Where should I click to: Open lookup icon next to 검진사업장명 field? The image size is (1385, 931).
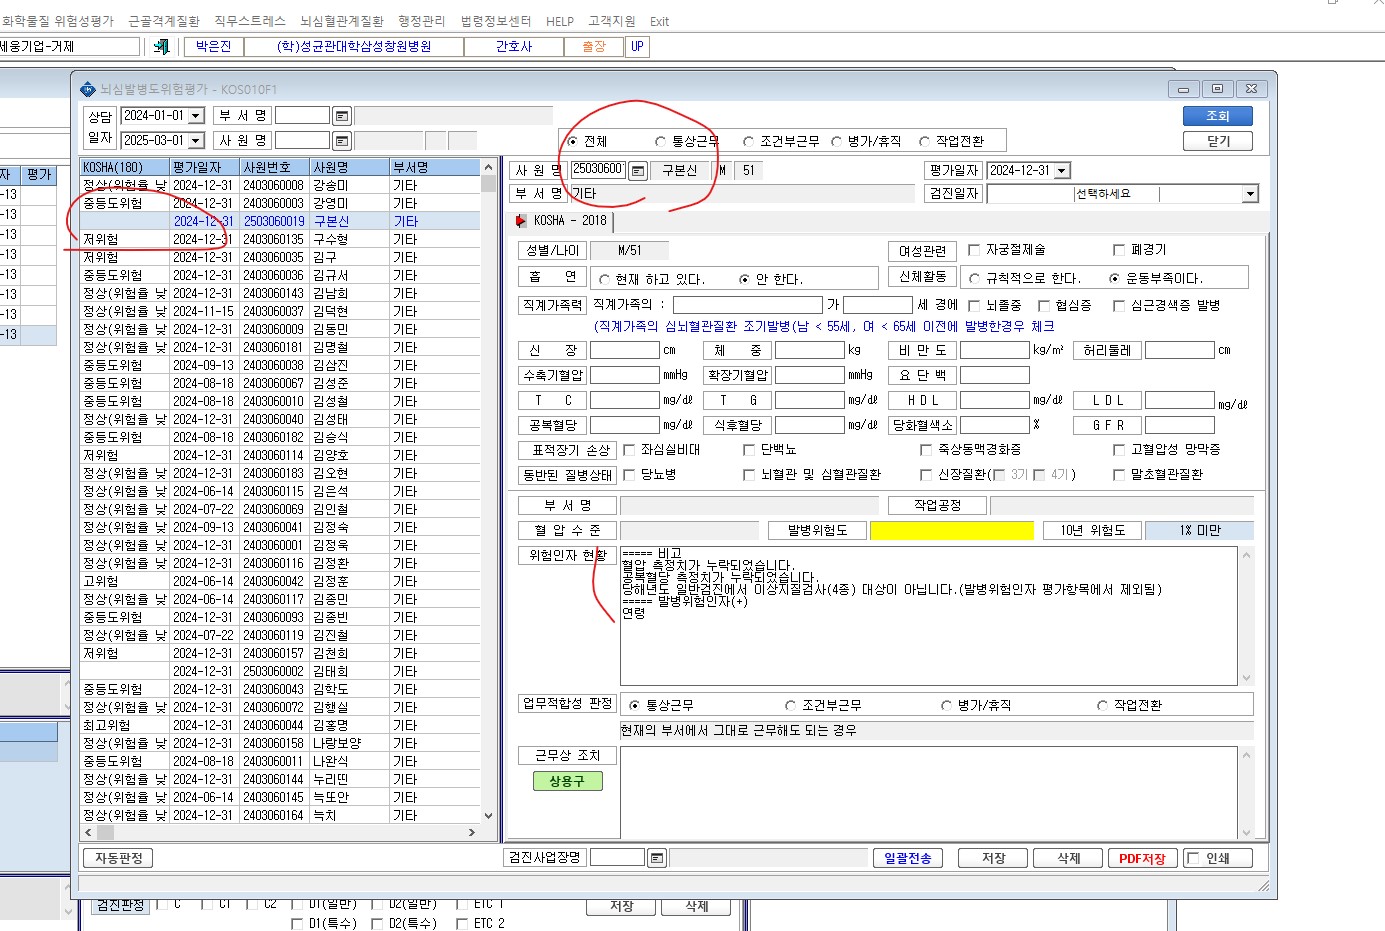656,858
